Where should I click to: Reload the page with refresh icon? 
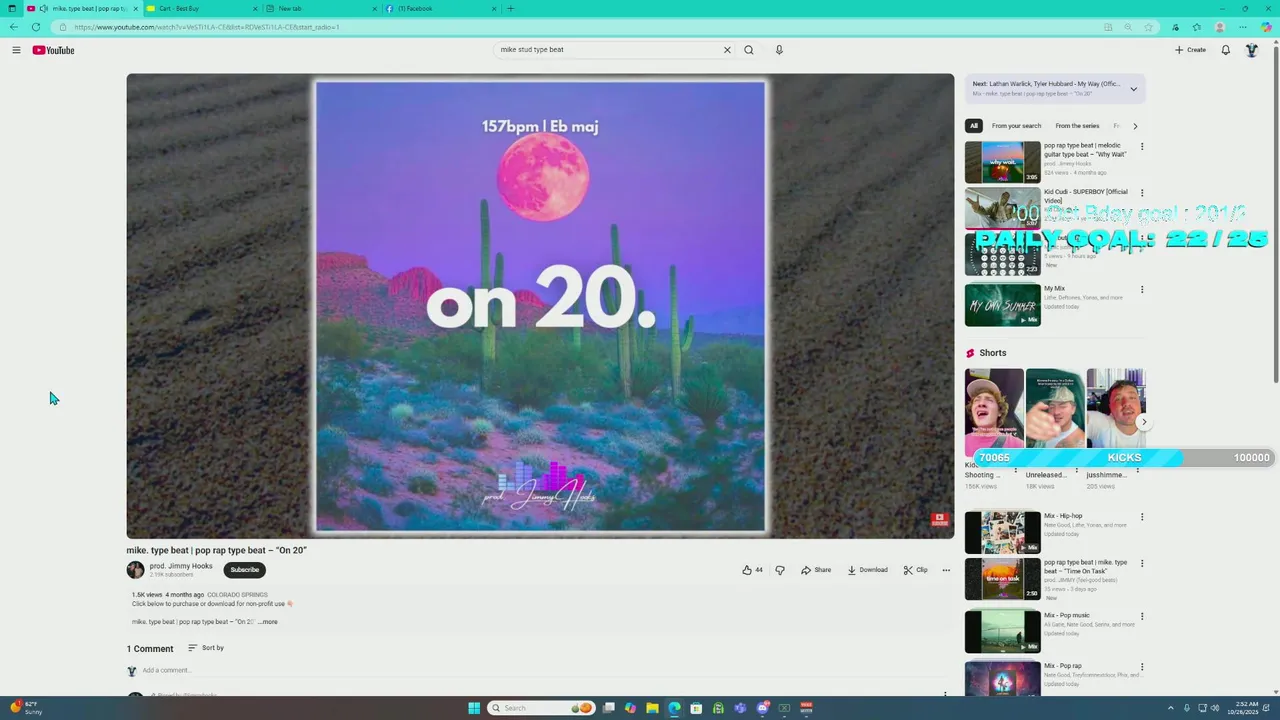(36, 27)
